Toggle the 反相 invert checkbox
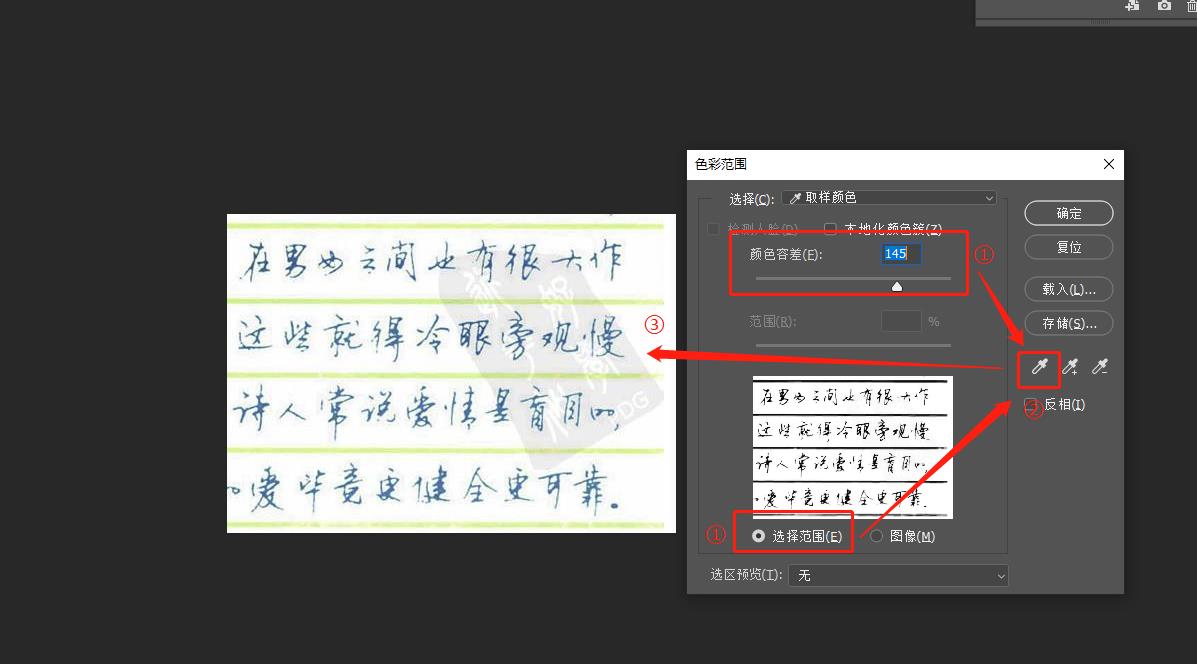 pyautogui.click(x=1031, y=405)
